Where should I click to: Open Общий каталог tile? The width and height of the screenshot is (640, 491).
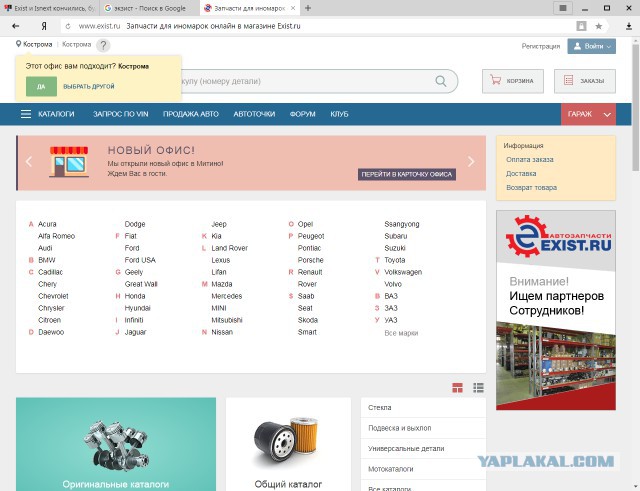tap(288, 444)
